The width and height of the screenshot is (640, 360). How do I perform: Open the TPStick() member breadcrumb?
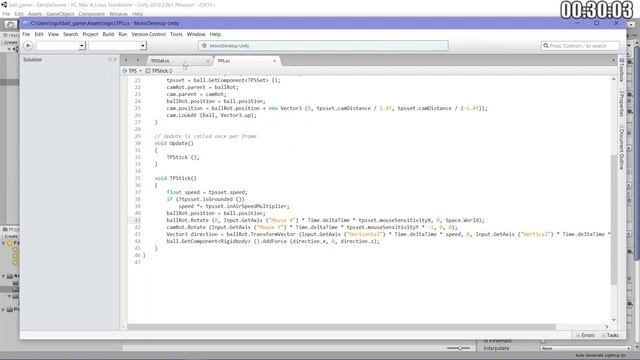click(159, 71)
